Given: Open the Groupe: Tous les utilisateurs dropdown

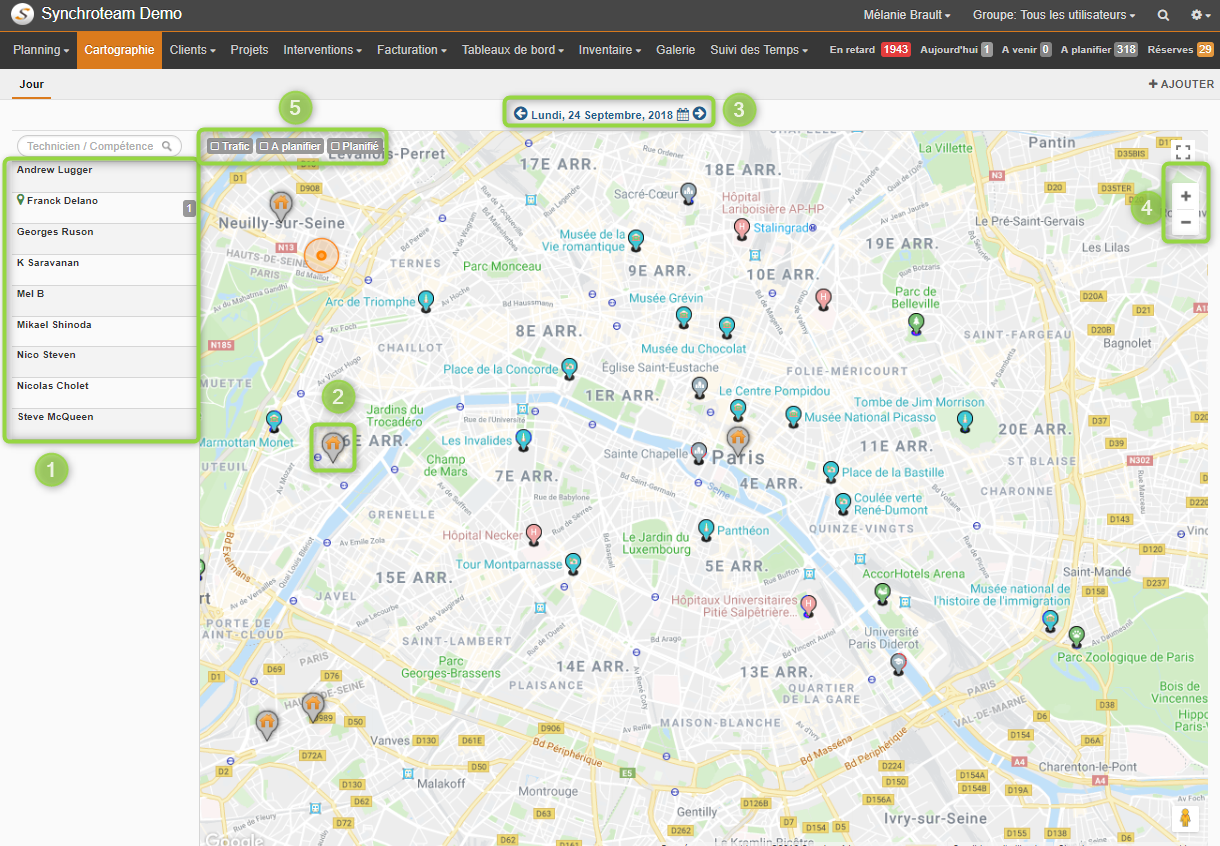Looking at the screenshot, I should (1054, 15).
